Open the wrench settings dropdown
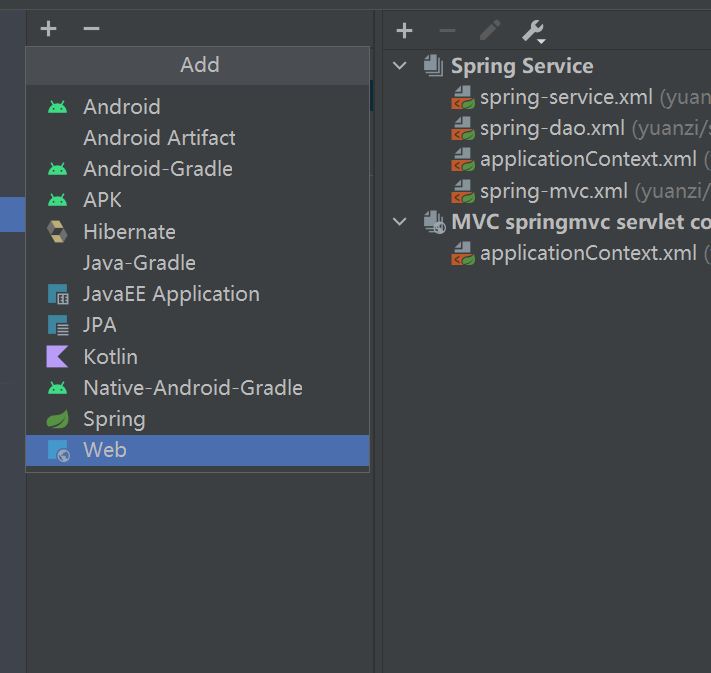 pyautogui.click(x=533, y=31)
